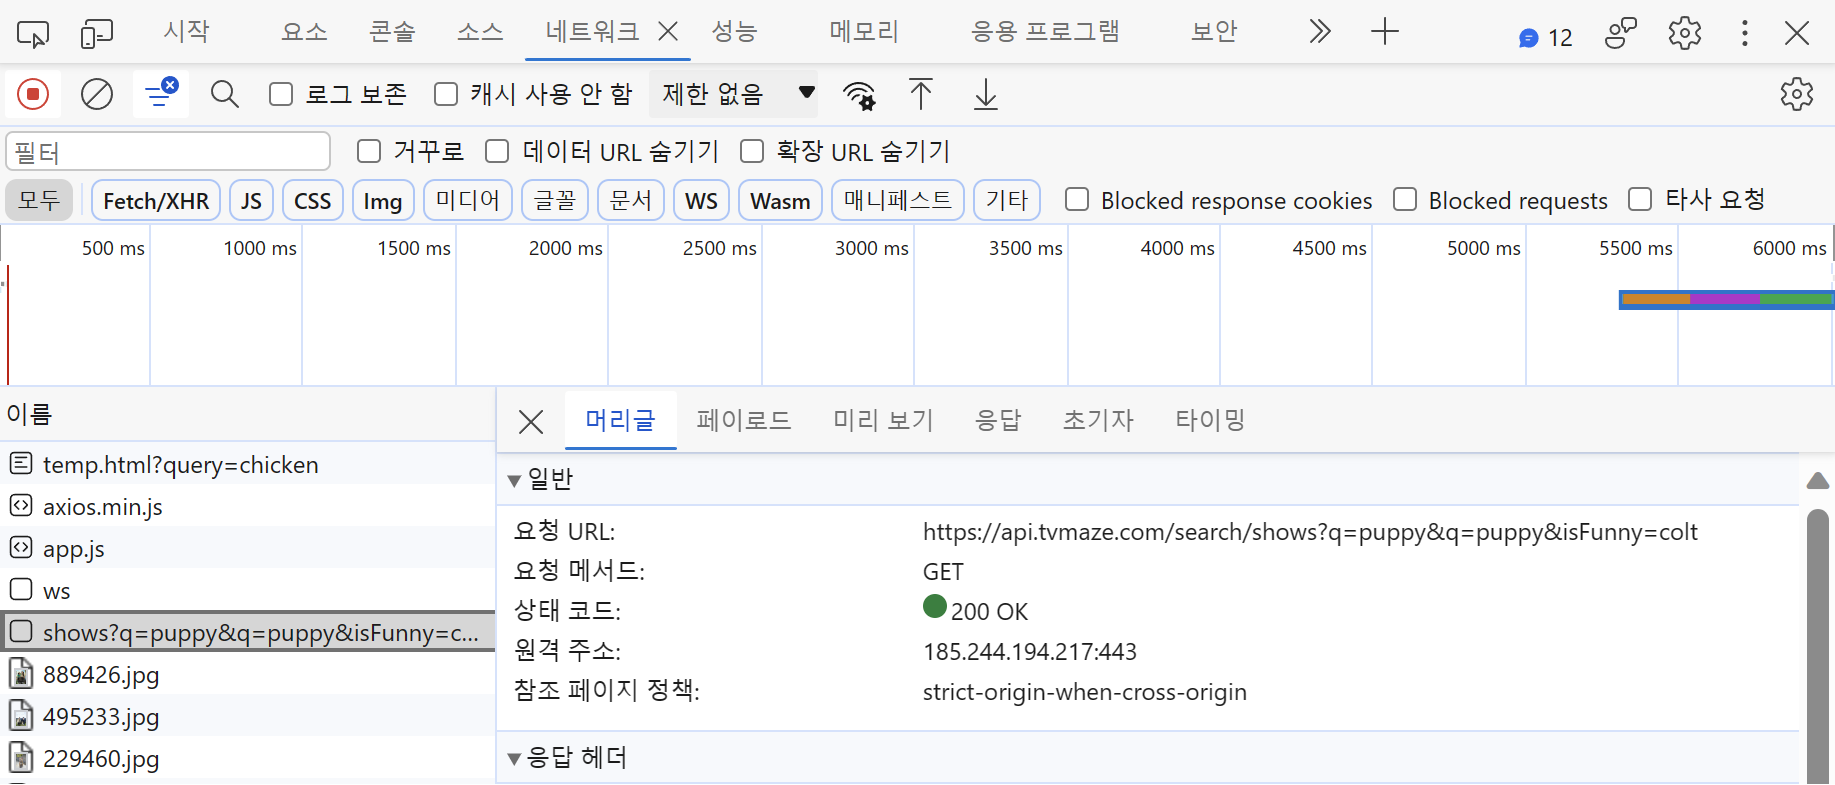Image resolution: width=1835 pixels, height=785 pixels.
Task: Open the feedback people icon
Action: (1621, 33)
